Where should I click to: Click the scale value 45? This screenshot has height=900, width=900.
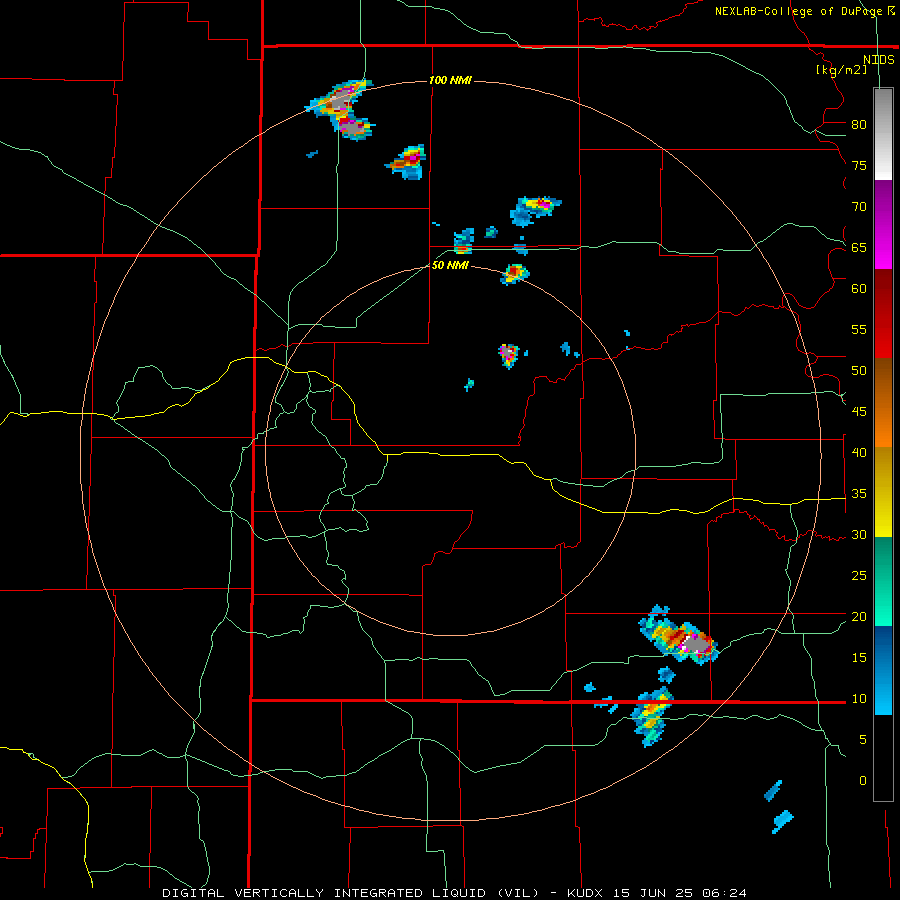pos(859,412)
